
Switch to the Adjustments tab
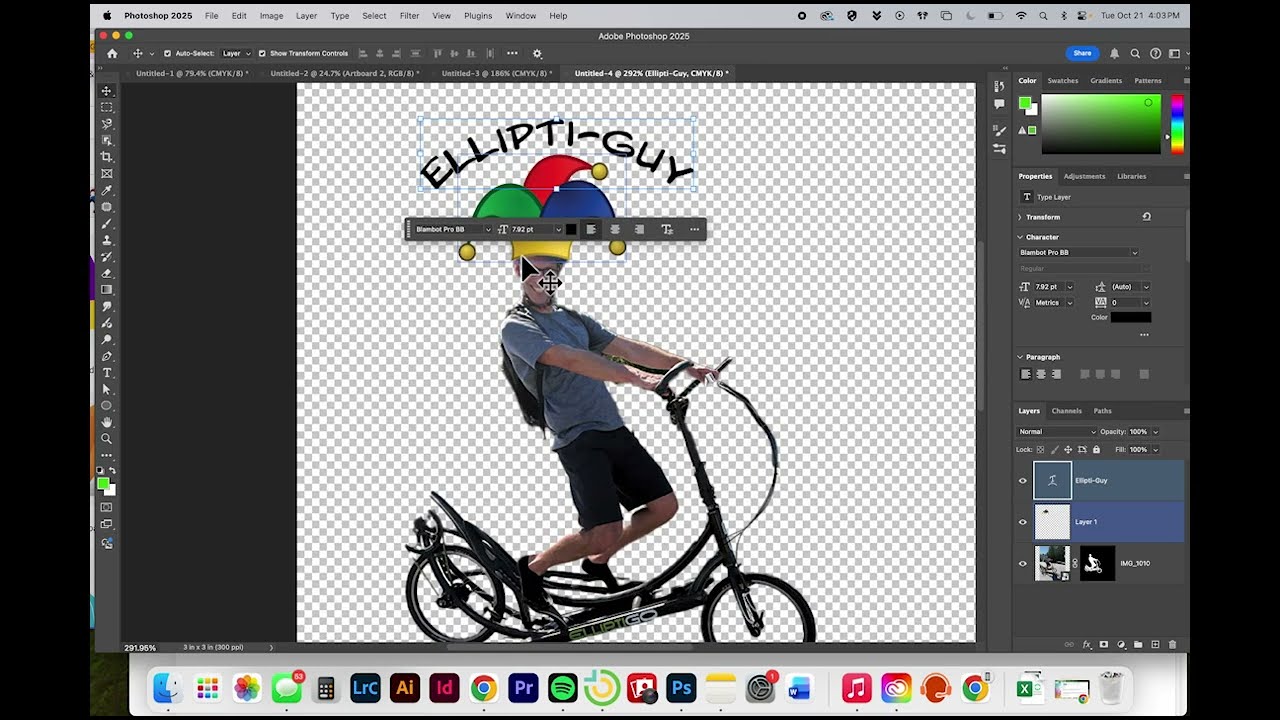(1084, 176)
